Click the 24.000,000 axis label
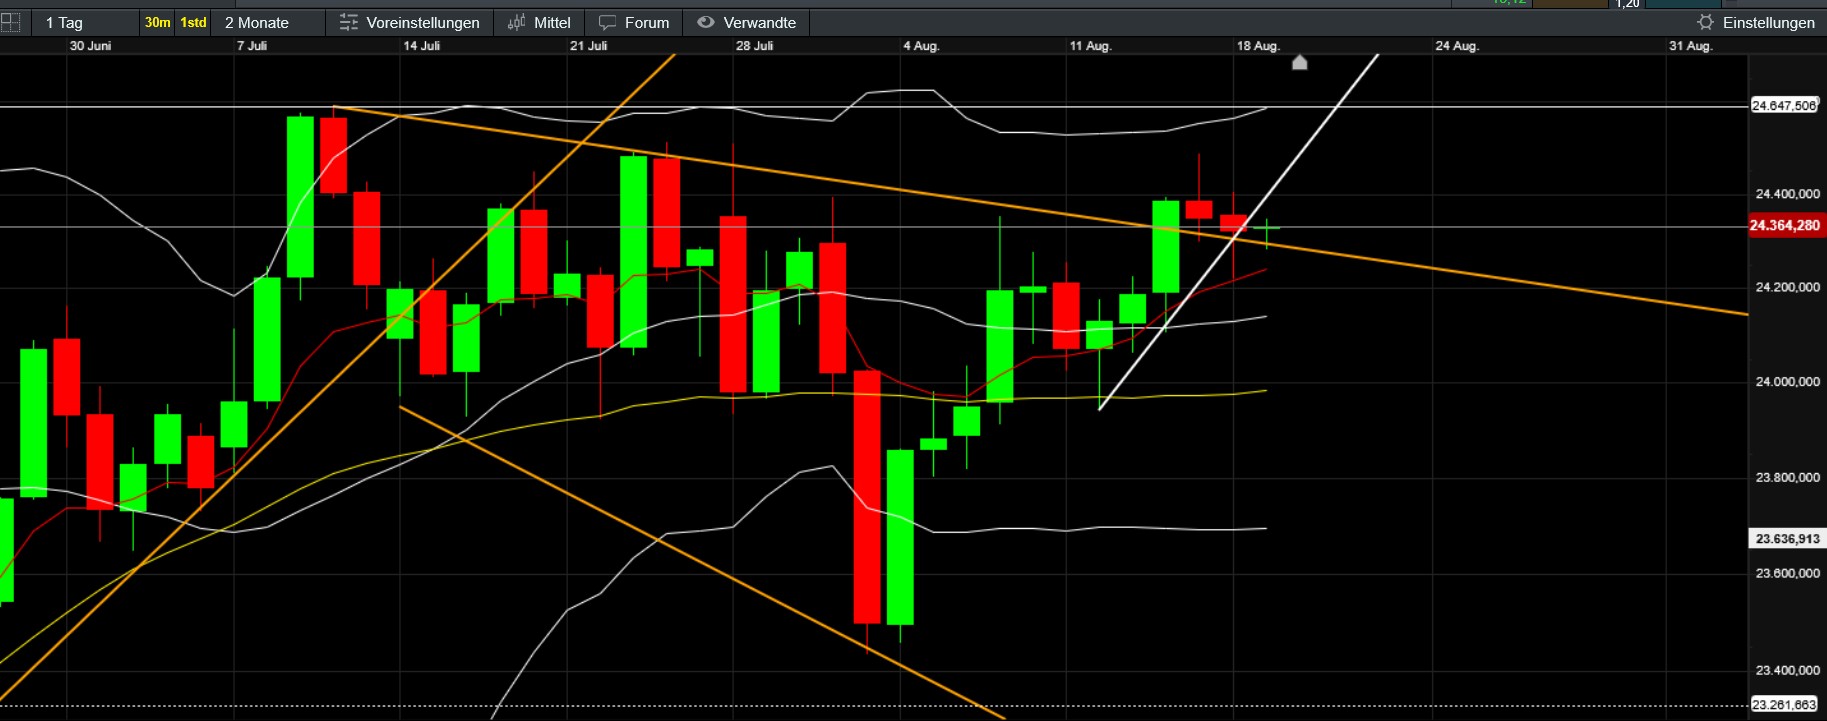Screen dimensions: 1827x721 1787,382
